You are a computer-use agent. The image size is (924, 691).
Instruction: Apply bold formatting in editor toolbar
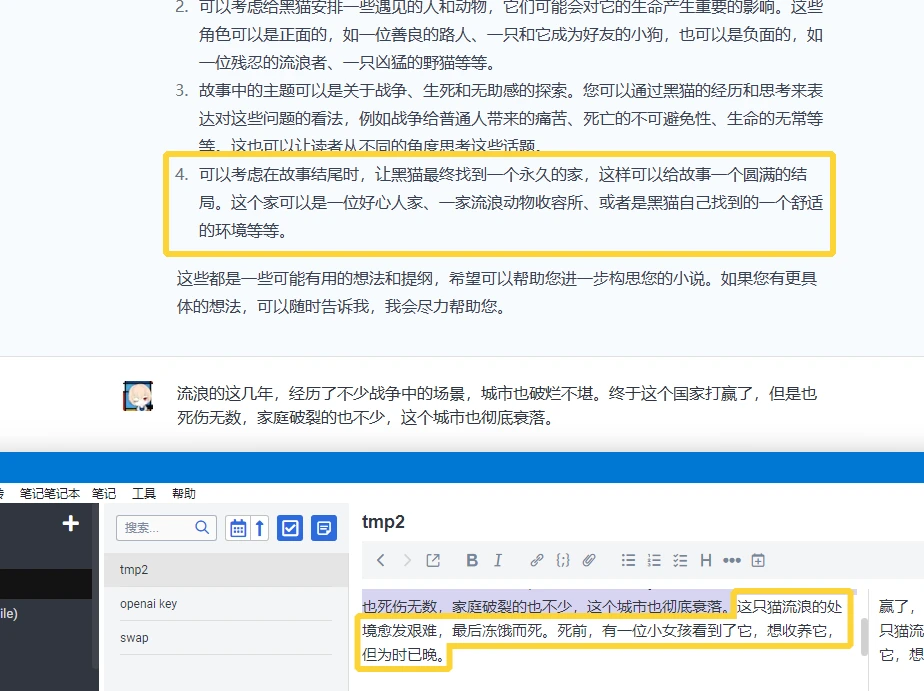pyautogui.click(x=472, y=560)
